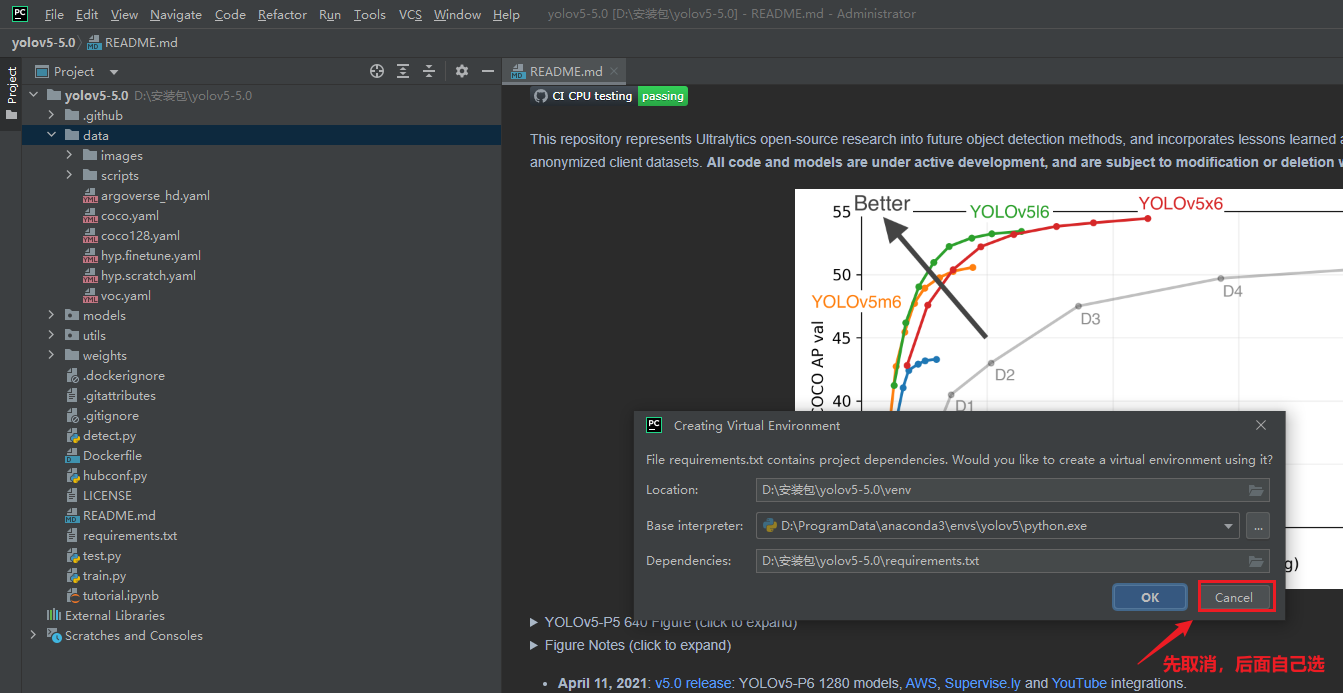
Task: Click the locate/select opened file icon
Action: pyautogui.click(x=377, y=71)
